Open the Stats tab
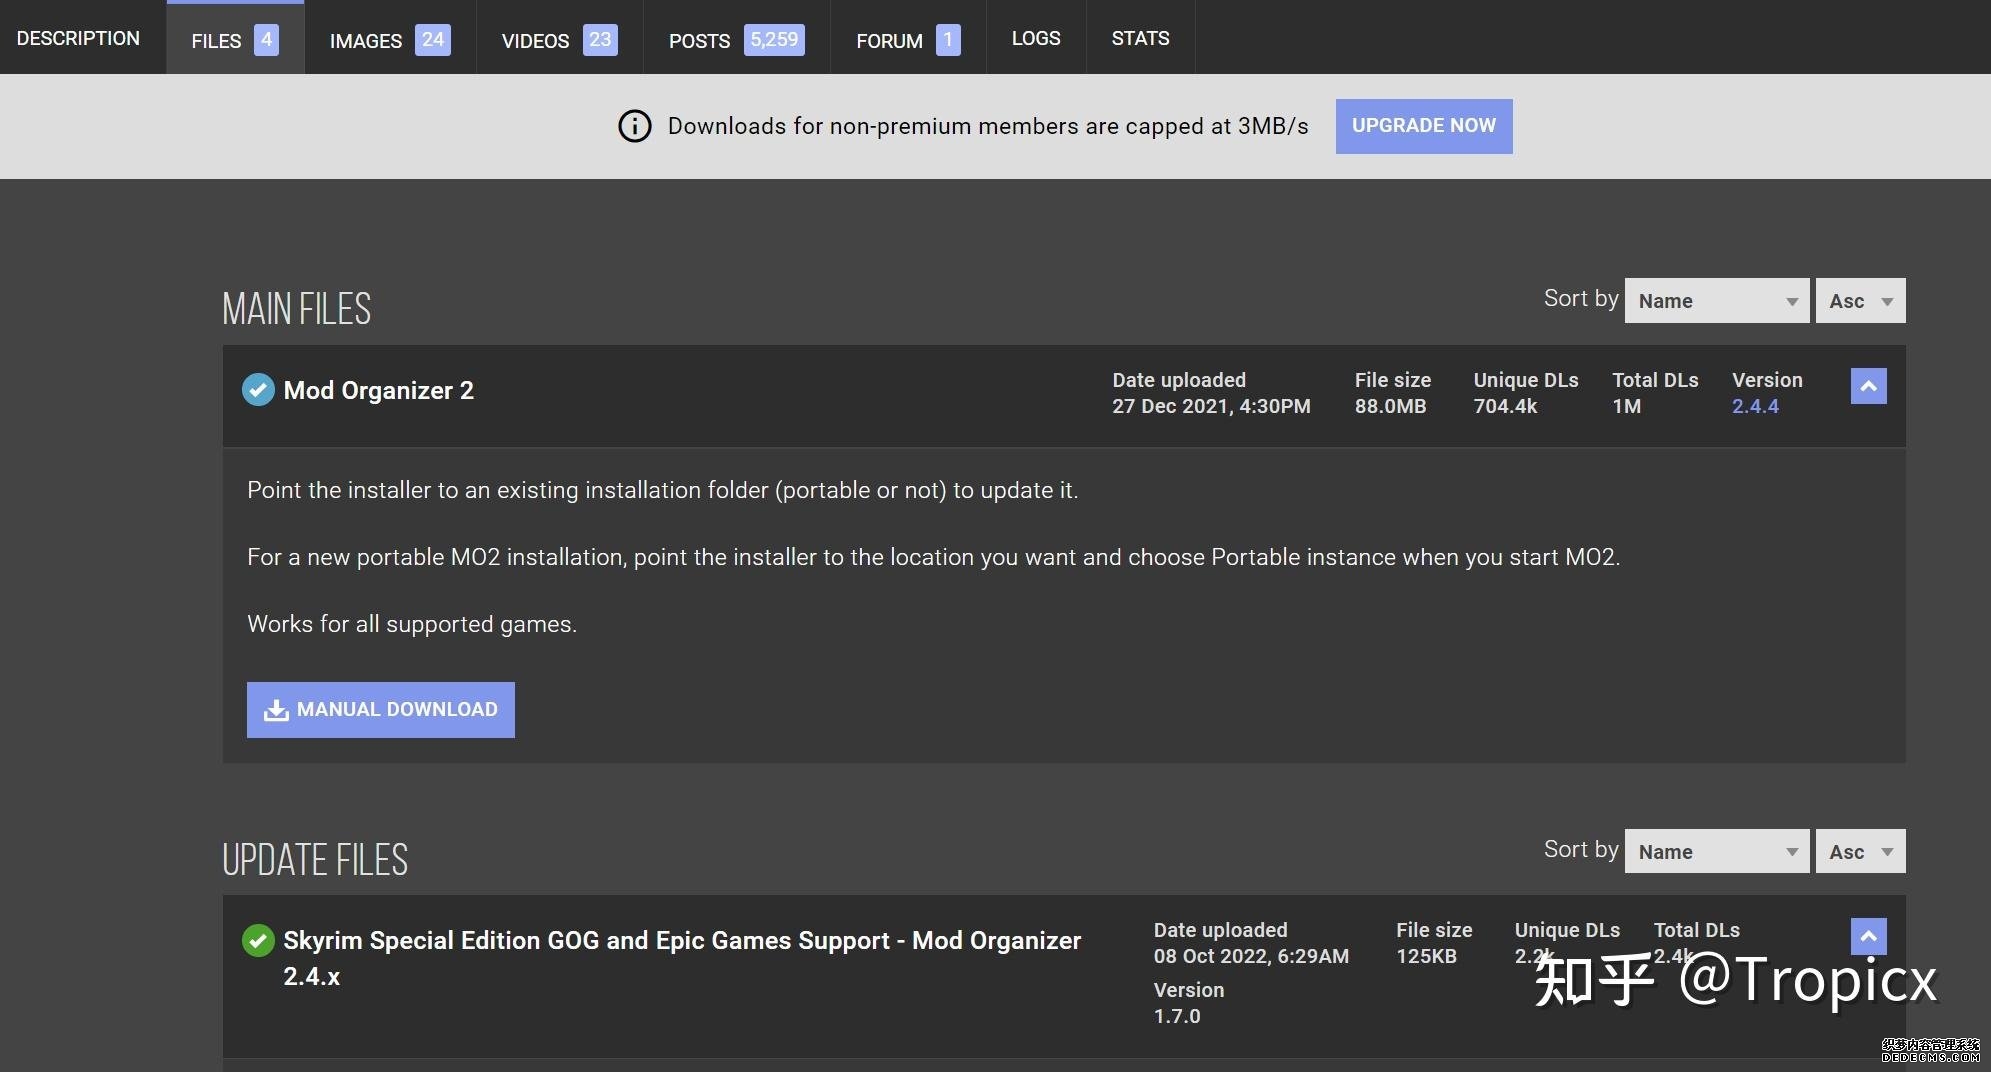This screenshot has width=1991, height=1072. (1140, 38)
